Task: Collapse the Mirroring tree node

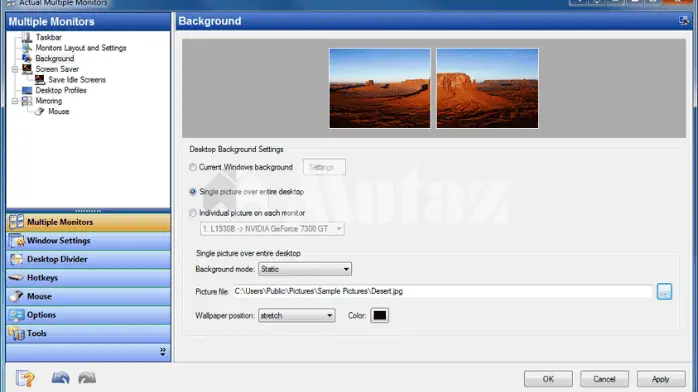Action: (15, 101)
